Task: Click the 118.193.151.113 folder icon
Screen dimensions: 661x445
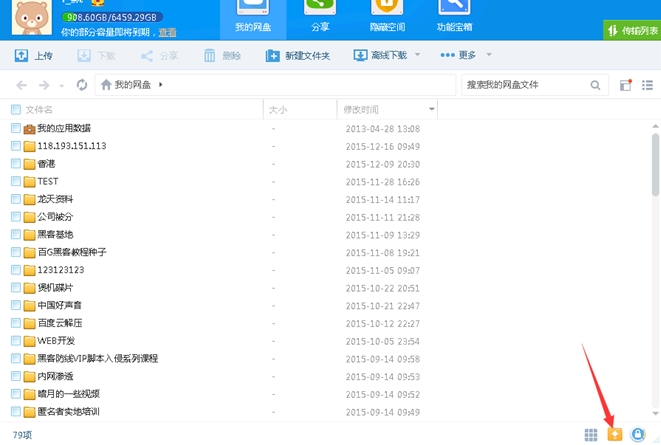Action: [30, 146]
